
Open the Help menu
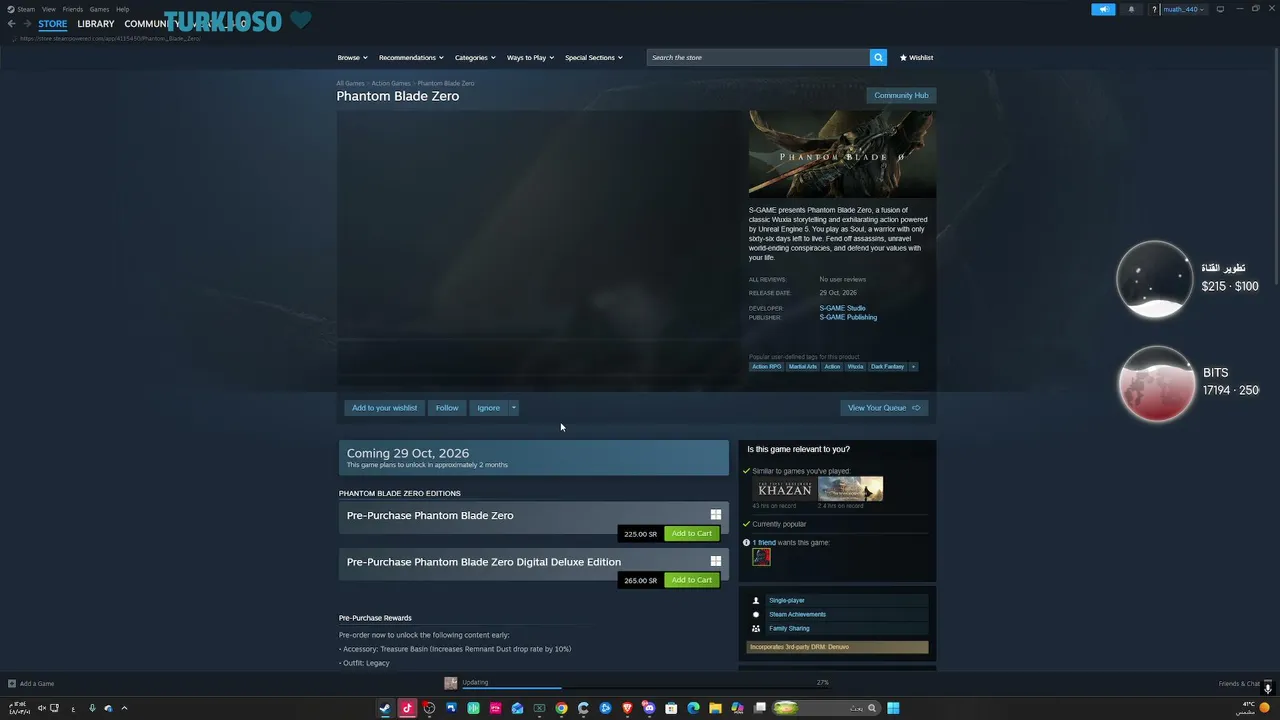(x=122, y=9)
